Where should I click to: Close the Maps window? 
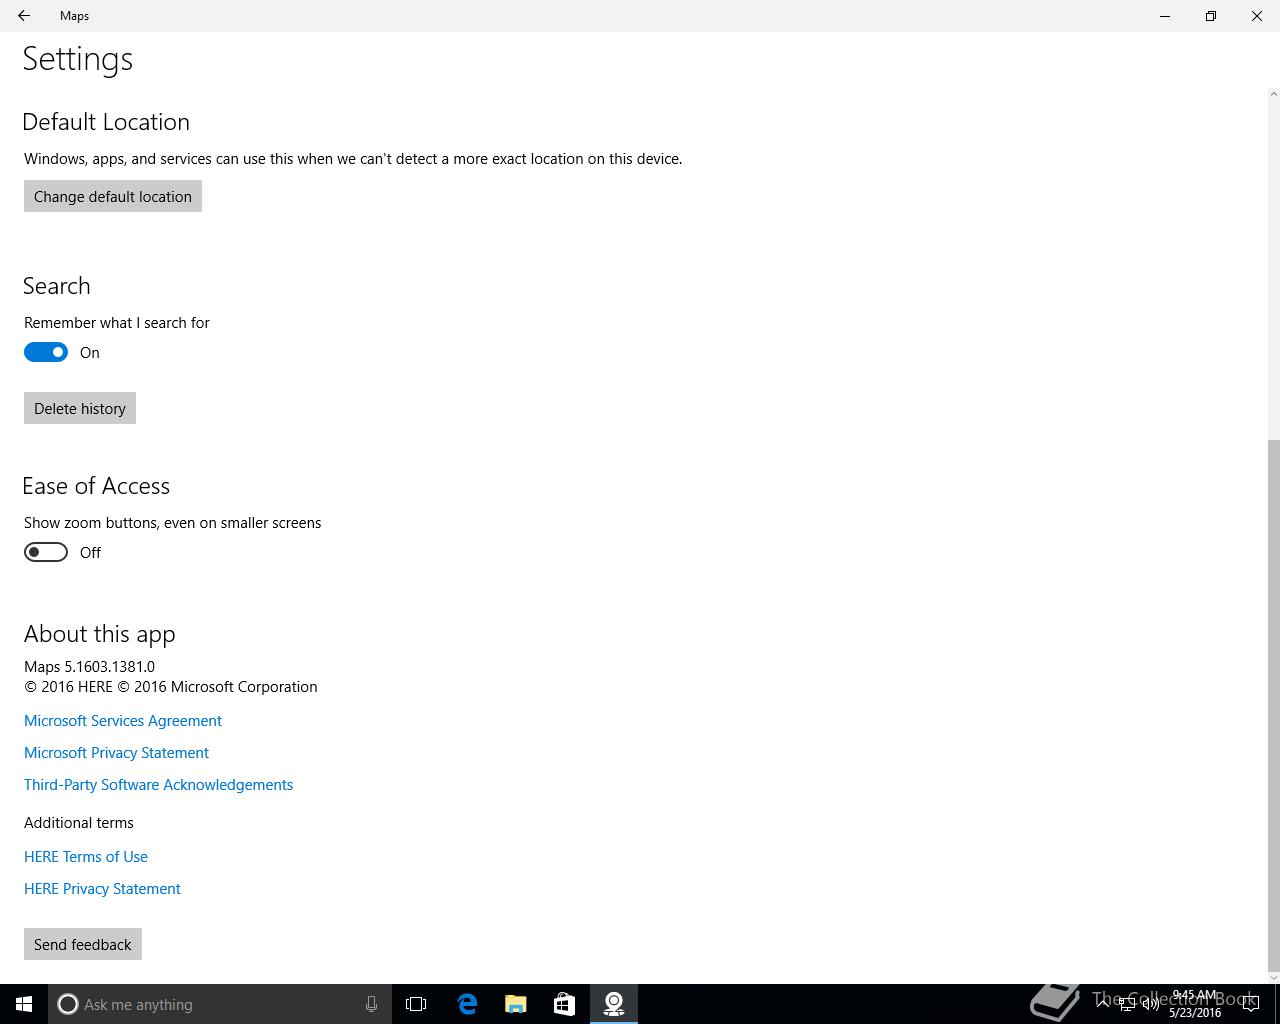click(x=1257, y=16)
